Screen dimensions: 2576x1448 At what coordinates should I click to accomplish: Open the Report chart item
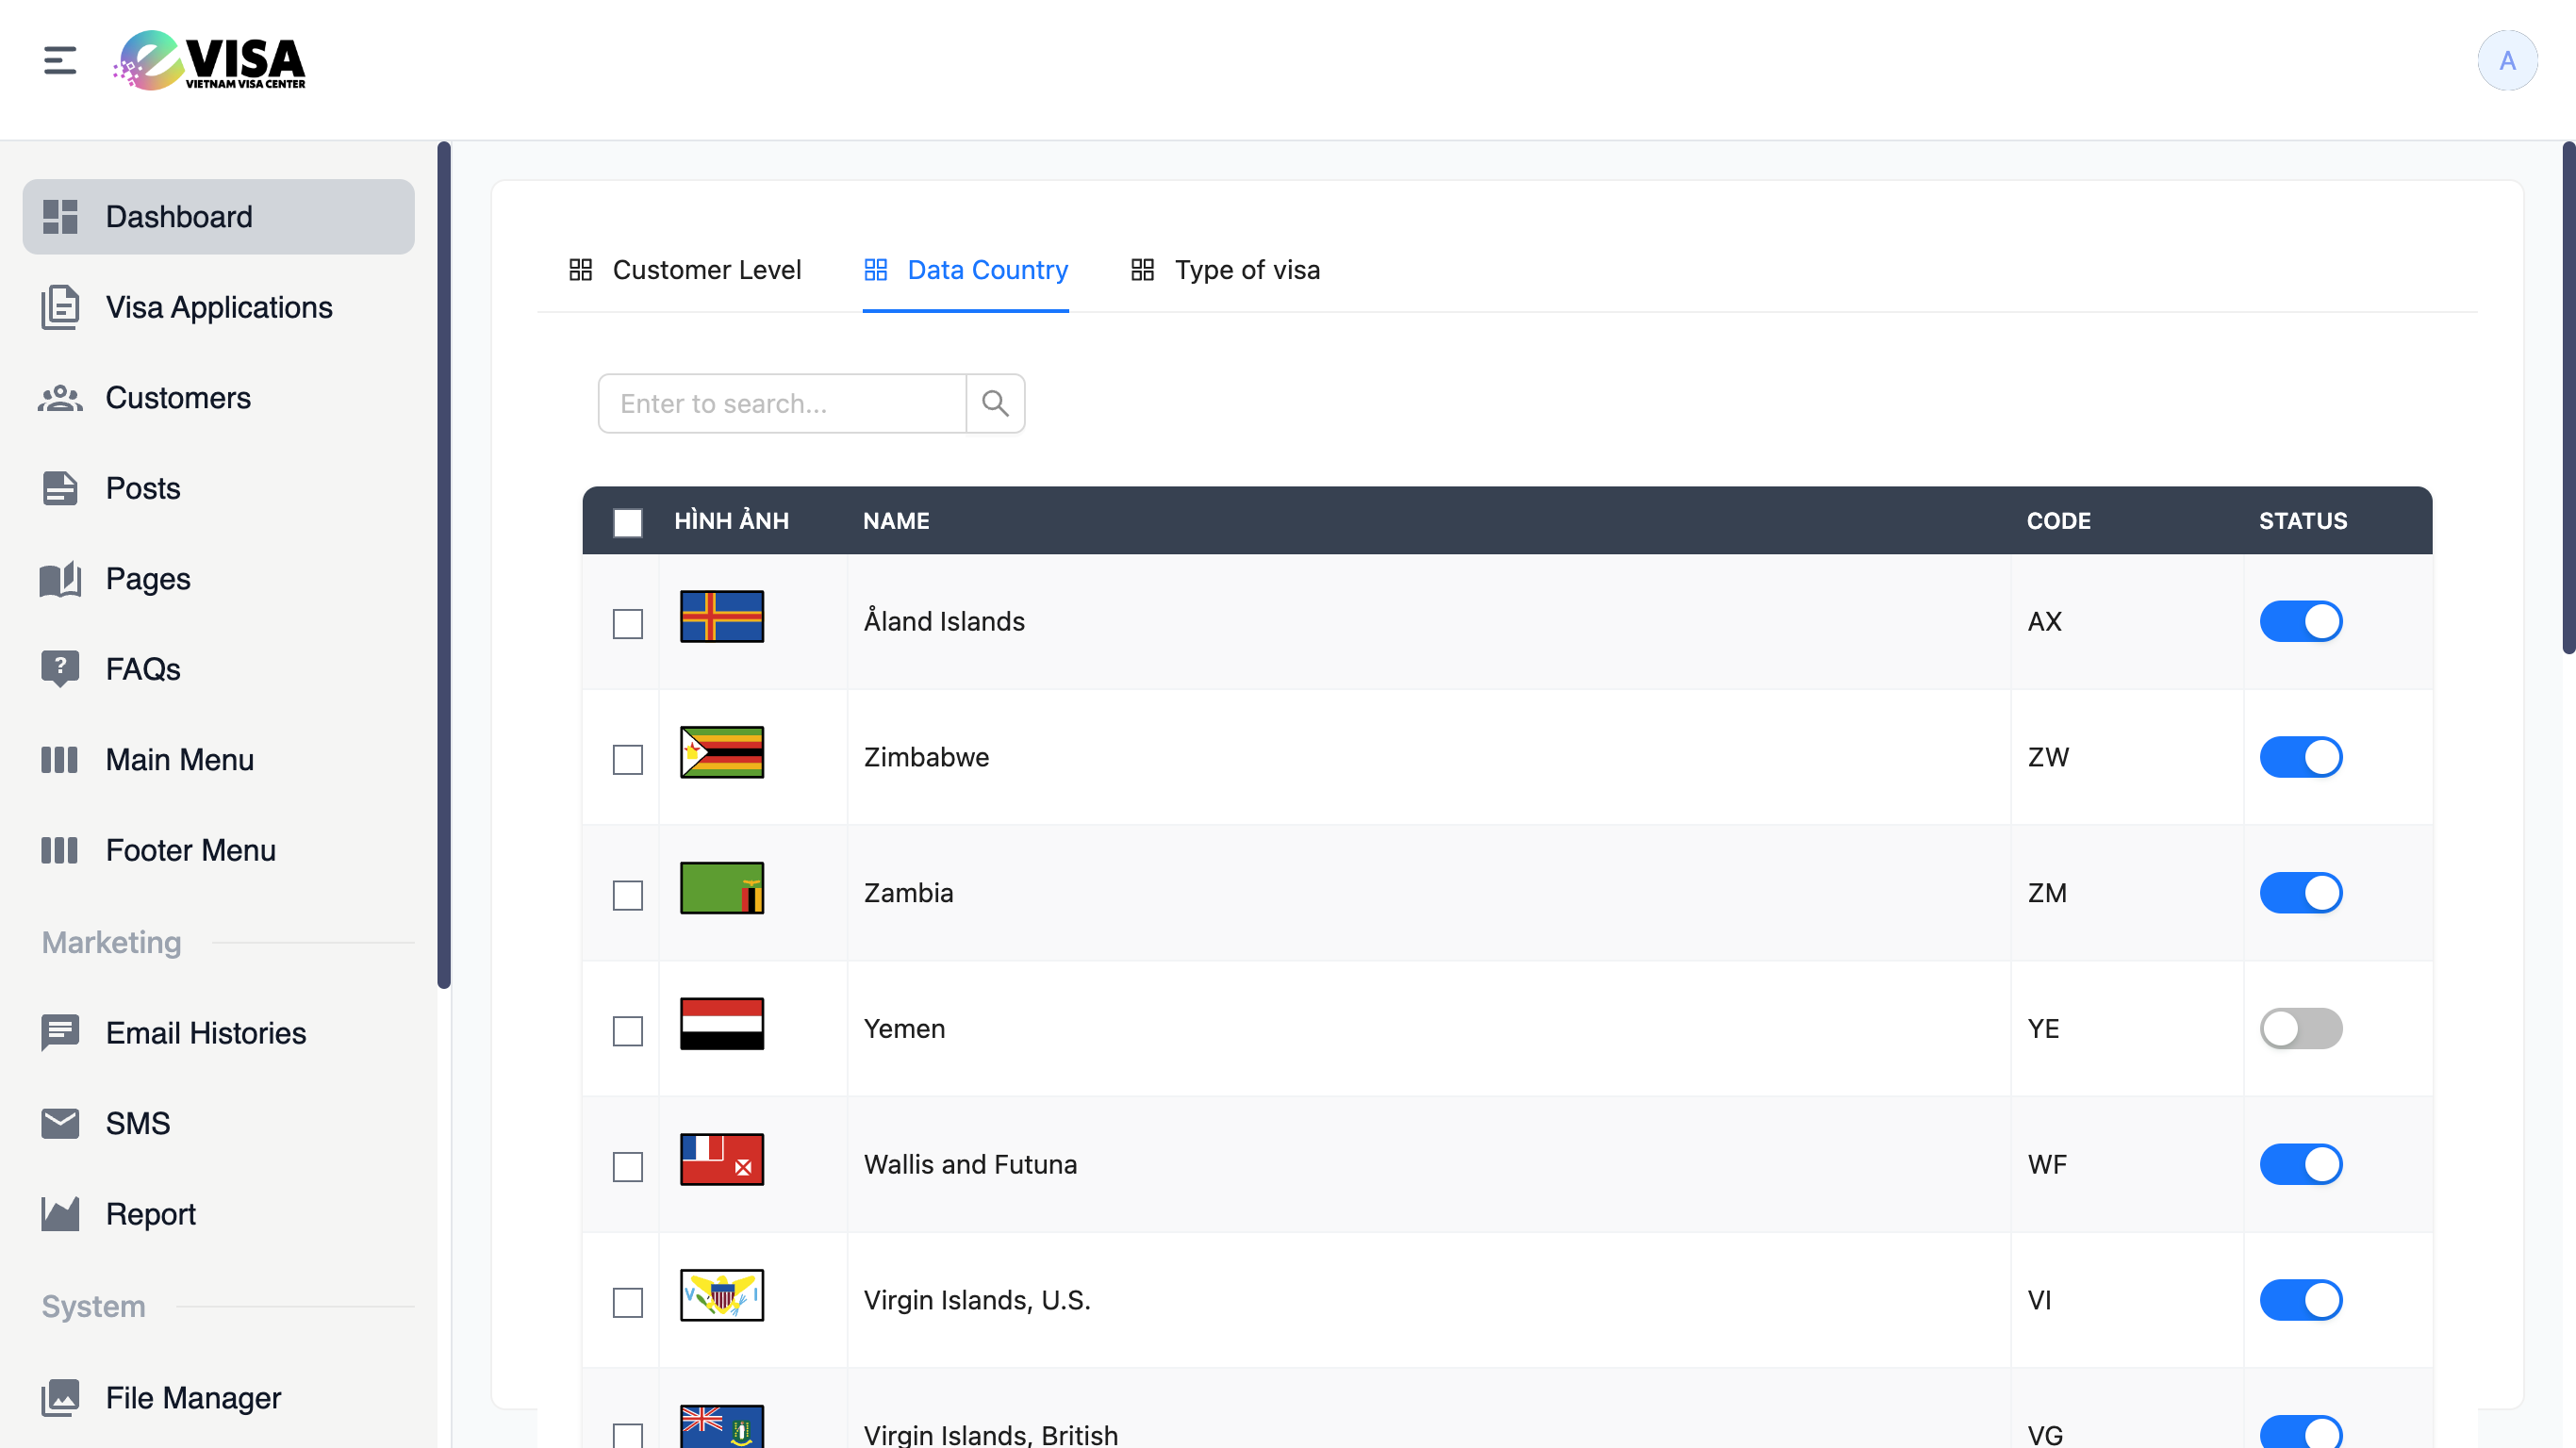pos(60,1214)
